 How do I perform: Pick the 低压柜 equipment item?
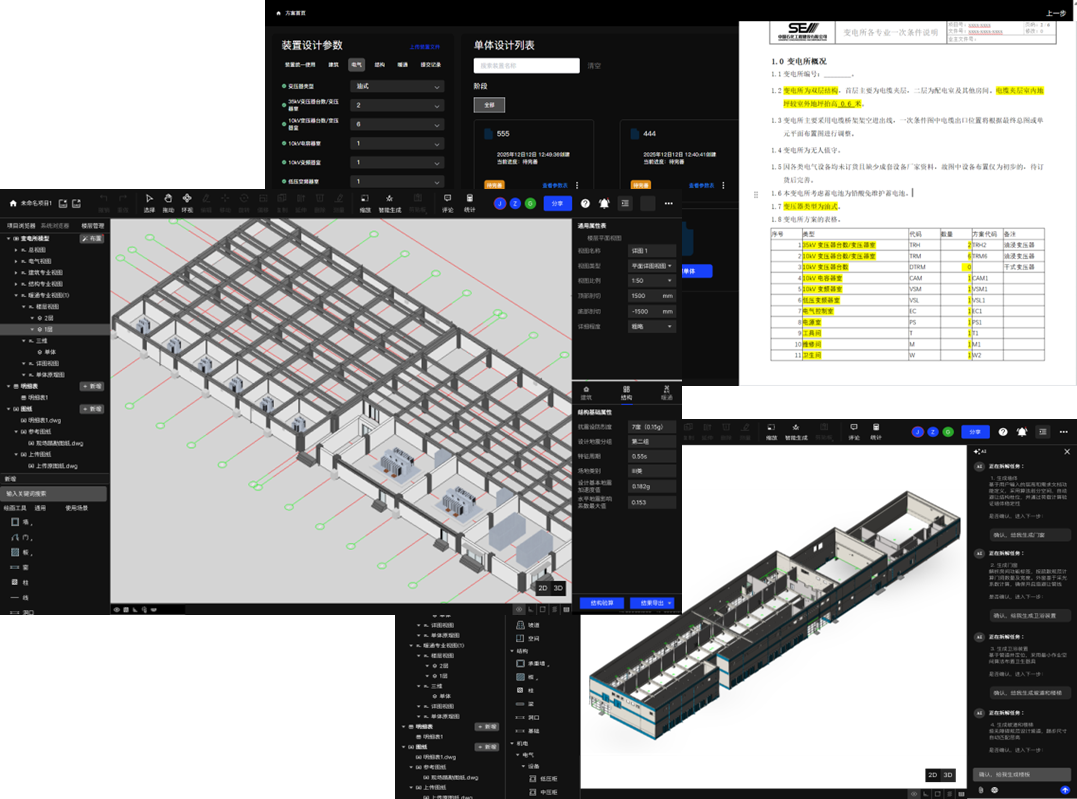(544, 778)
